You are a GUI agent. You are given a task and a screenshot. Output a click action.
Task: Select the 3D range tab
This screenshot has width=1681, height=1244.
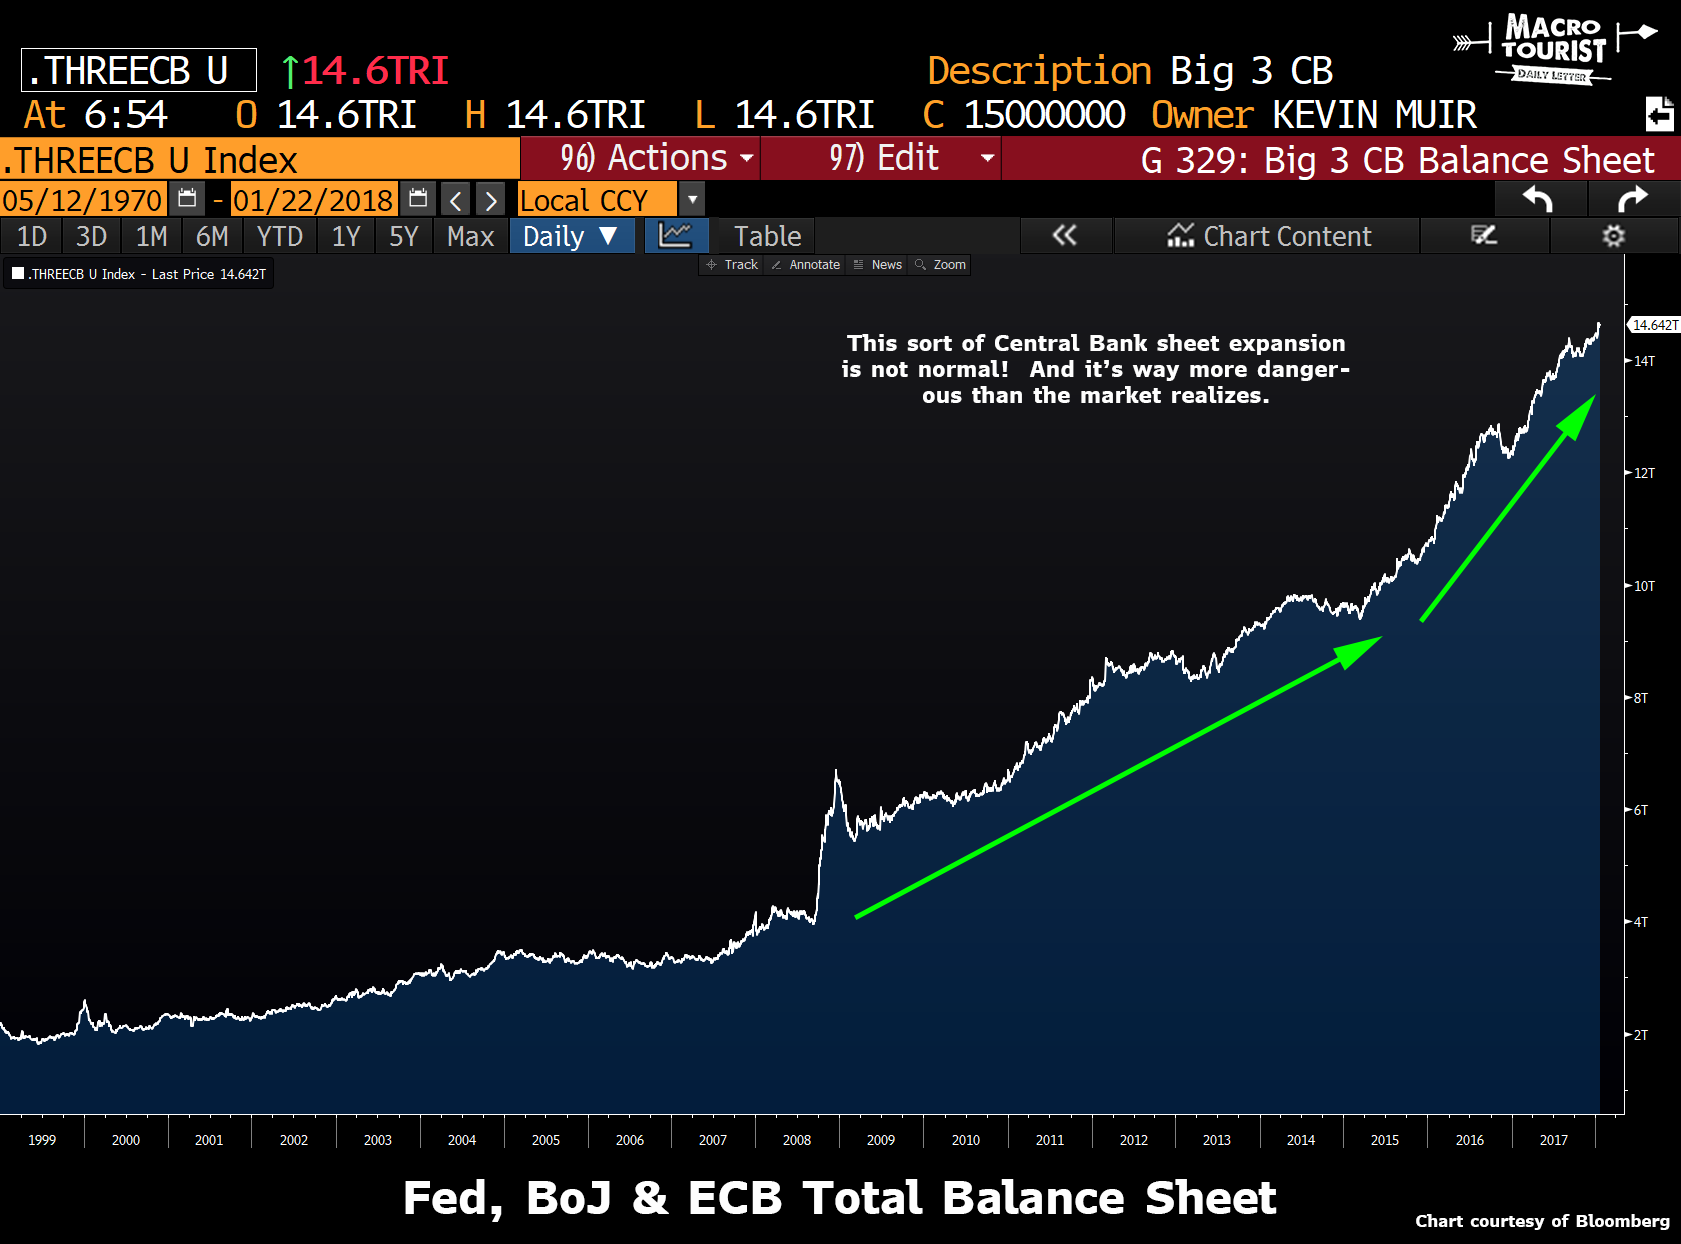coord(91,236)
